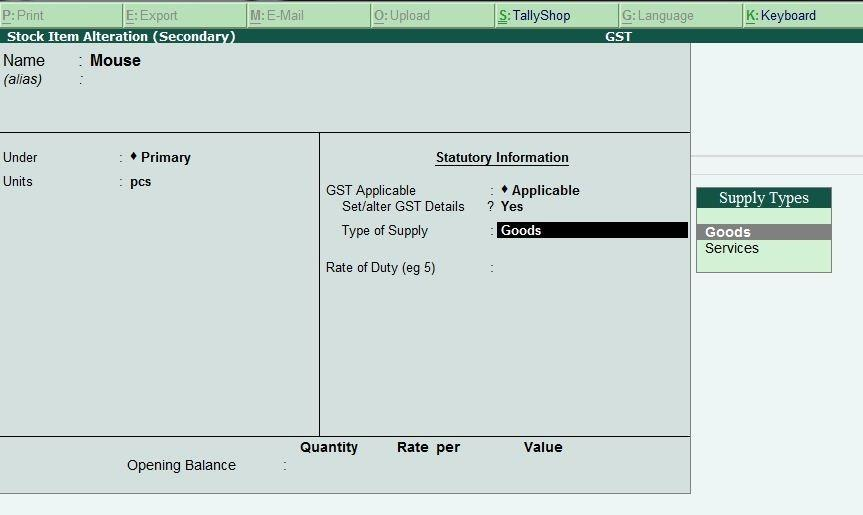Click the Type of Supply field
The height and width of the screenshot is (515, 863).
tap(592, 230)
